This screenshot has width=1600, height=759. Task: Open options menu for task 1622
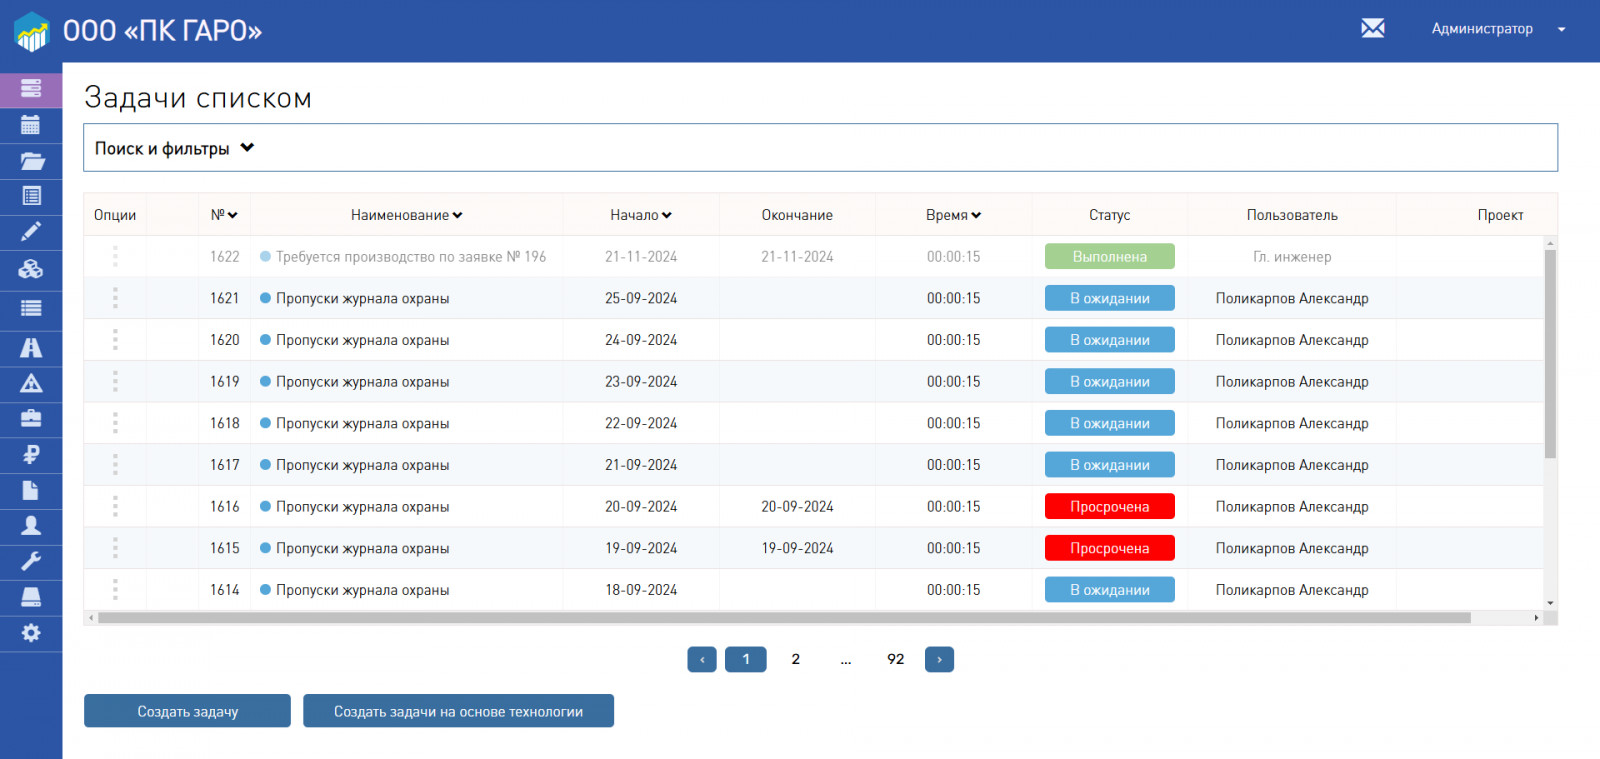click(x=115, y=257)
